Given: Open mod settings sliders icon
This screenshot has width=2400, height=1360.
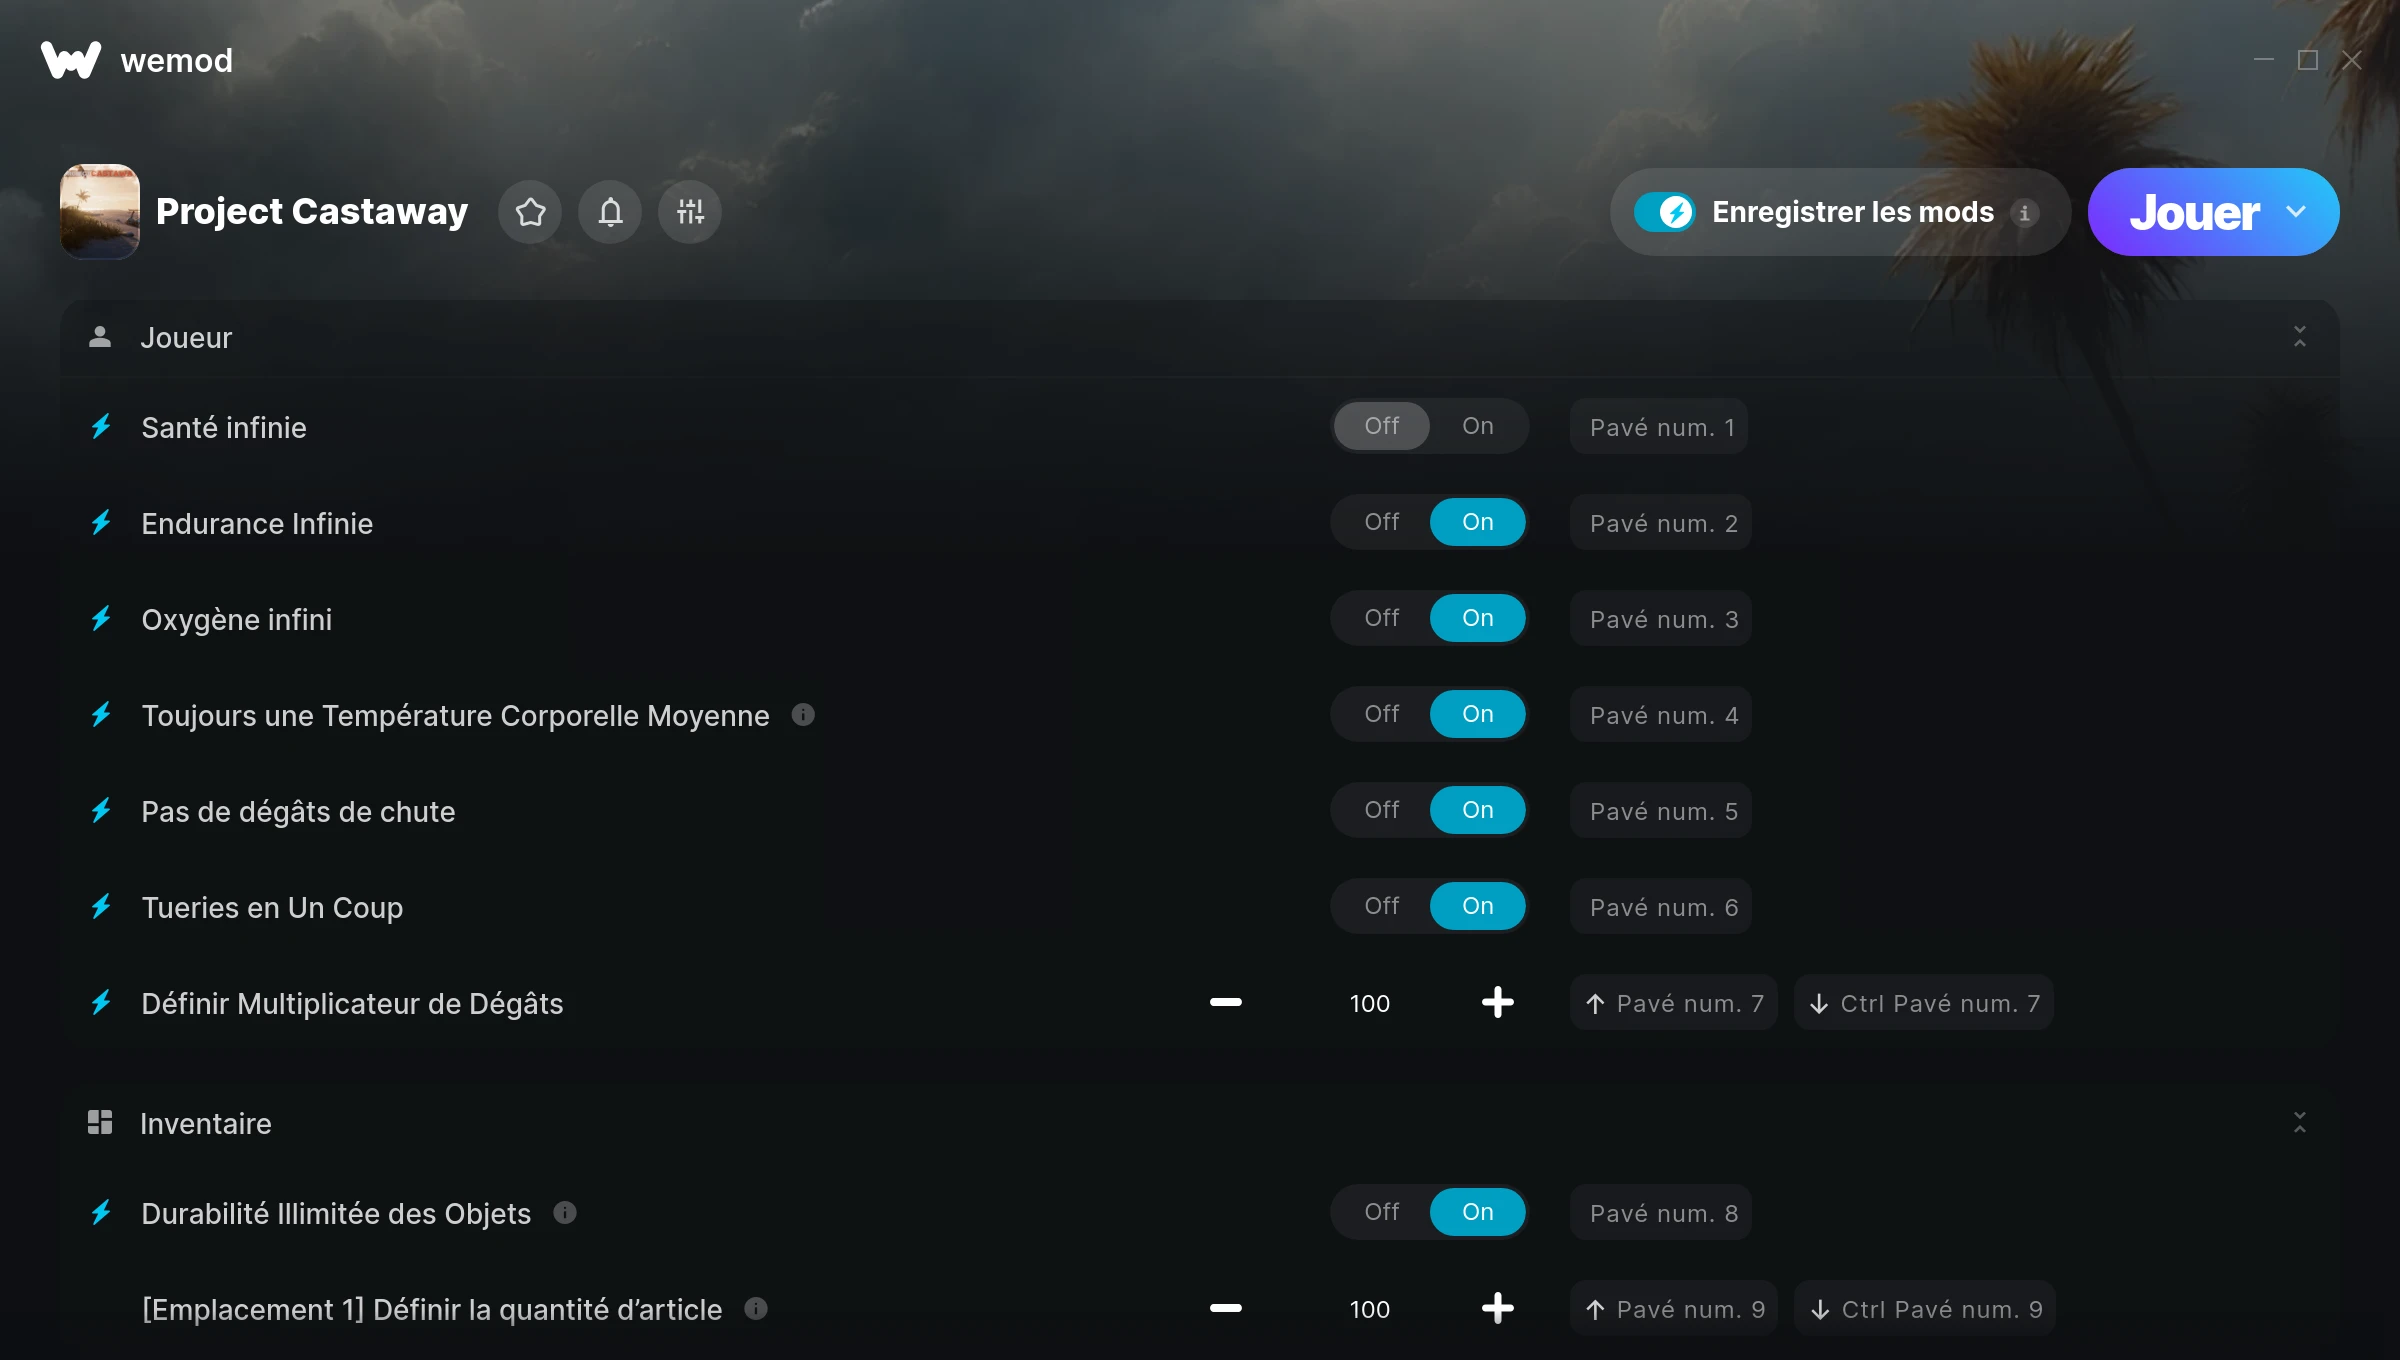Looking at the screenshot, I should (x=690, y=212).
